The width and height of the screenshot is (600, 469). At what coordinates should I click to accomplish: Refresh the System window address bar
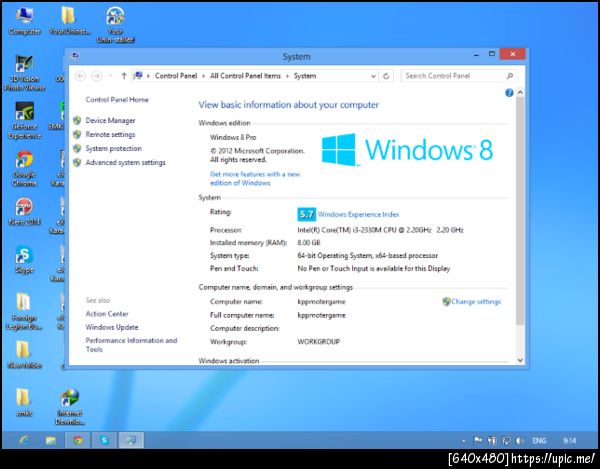pyautogui.click(x=386, y=76)
